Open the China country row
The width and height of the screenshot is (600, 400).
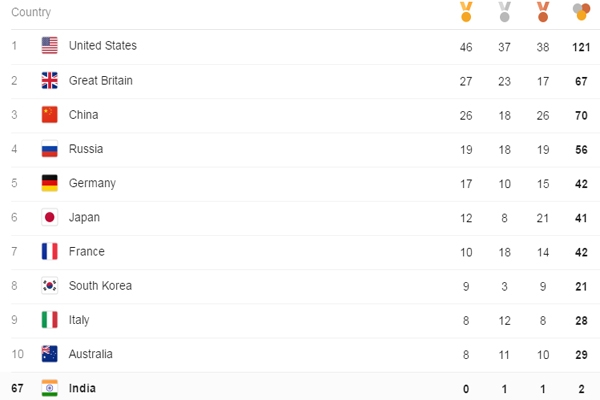click(x=305, y=115)
